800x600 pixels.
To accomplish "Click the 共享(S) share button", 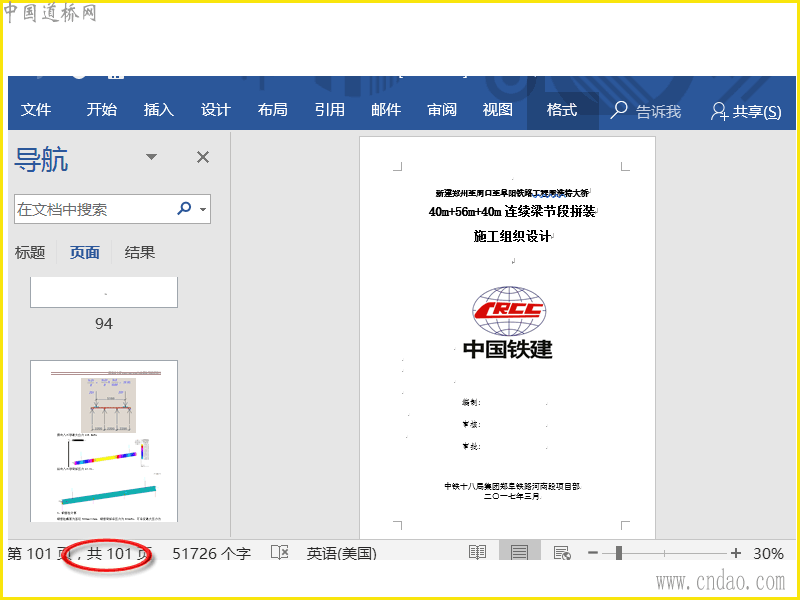I will [746, 111].
